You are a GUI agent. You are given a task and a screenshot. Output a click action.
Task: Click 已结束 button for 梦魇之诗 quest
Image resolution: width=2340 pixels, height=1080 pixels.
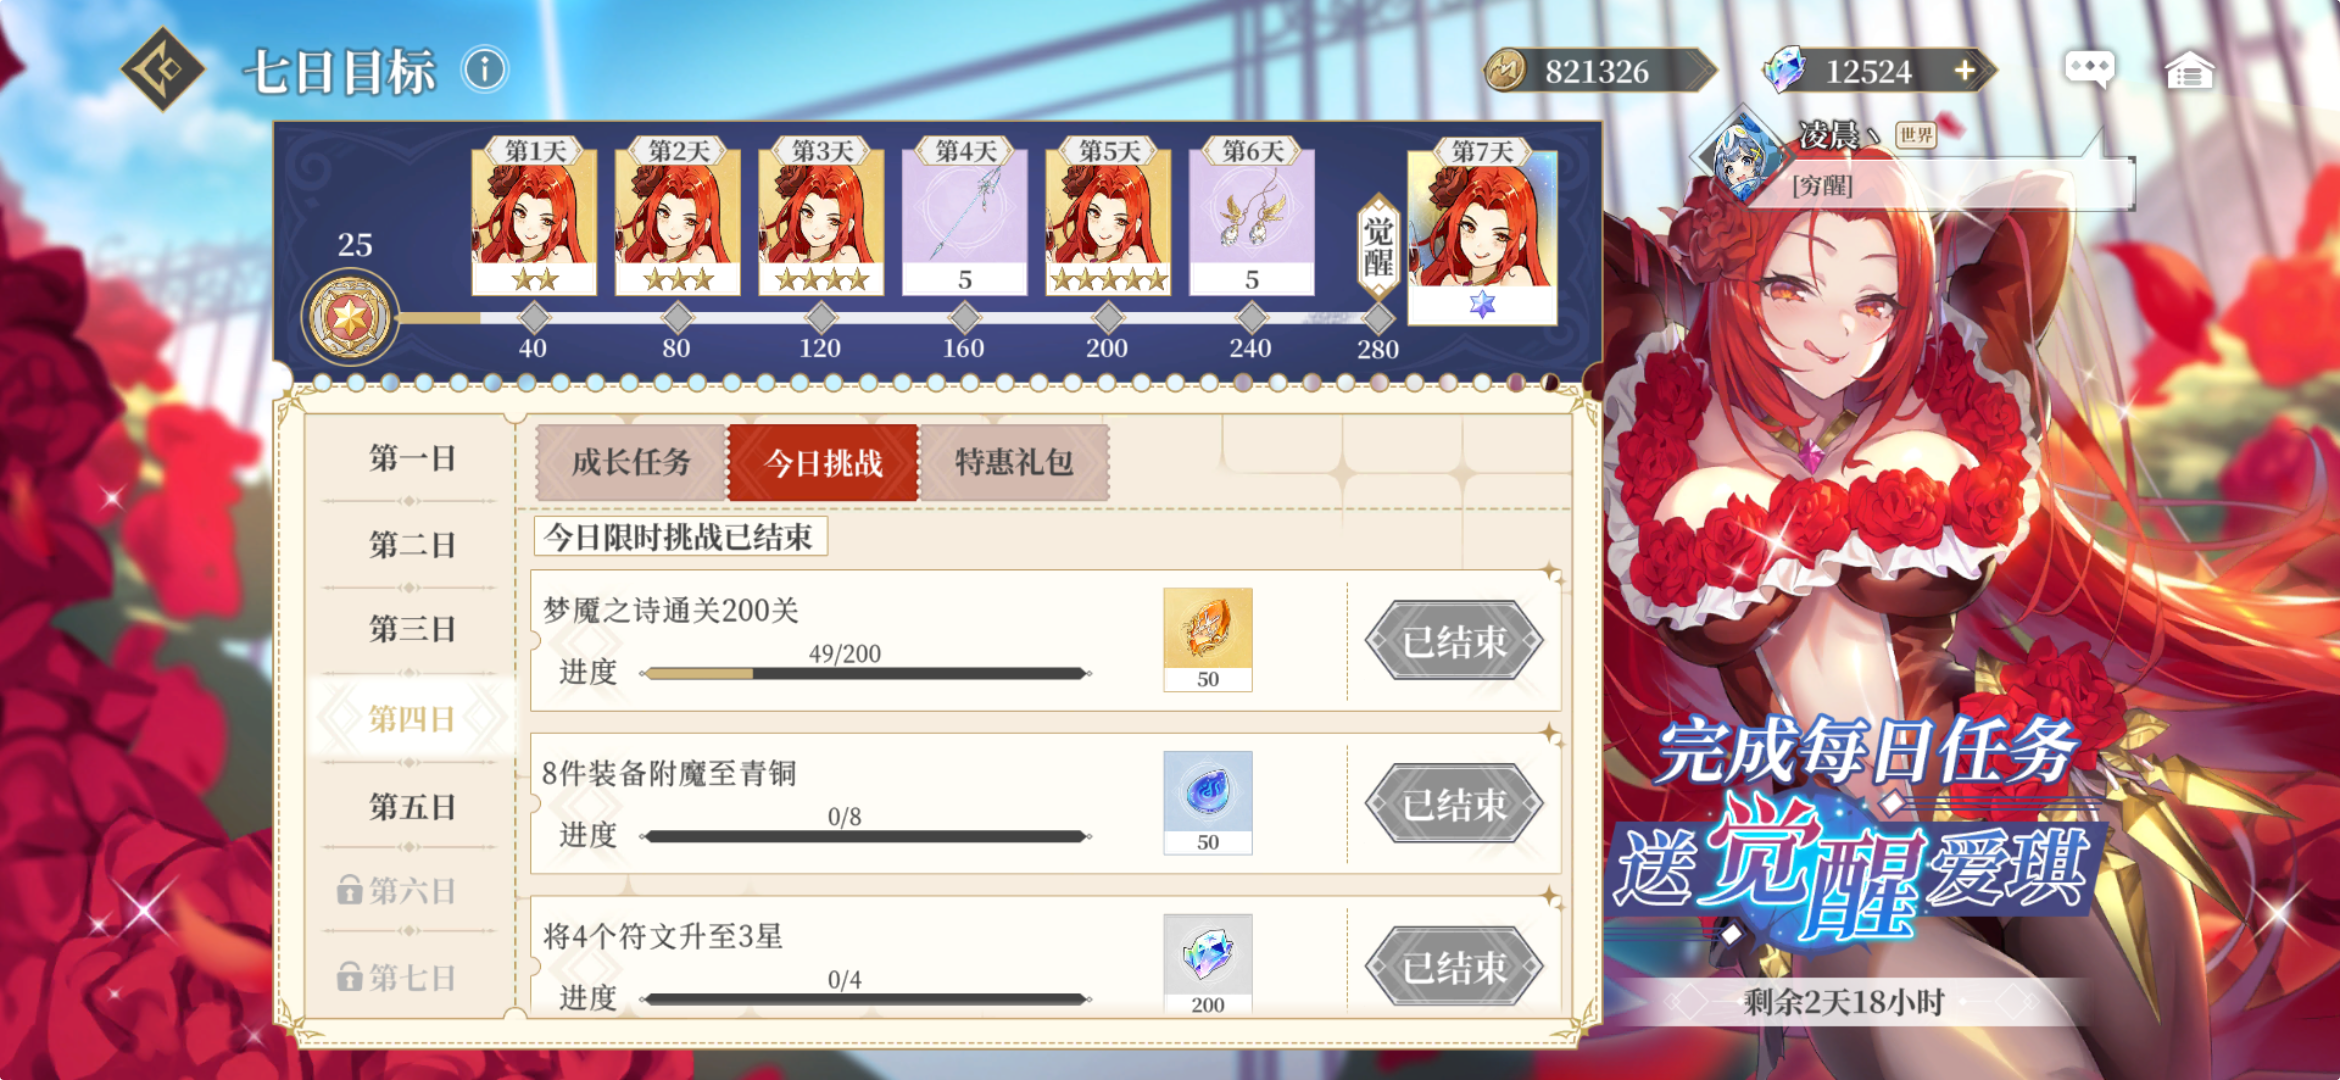(x=1454, y=641)
